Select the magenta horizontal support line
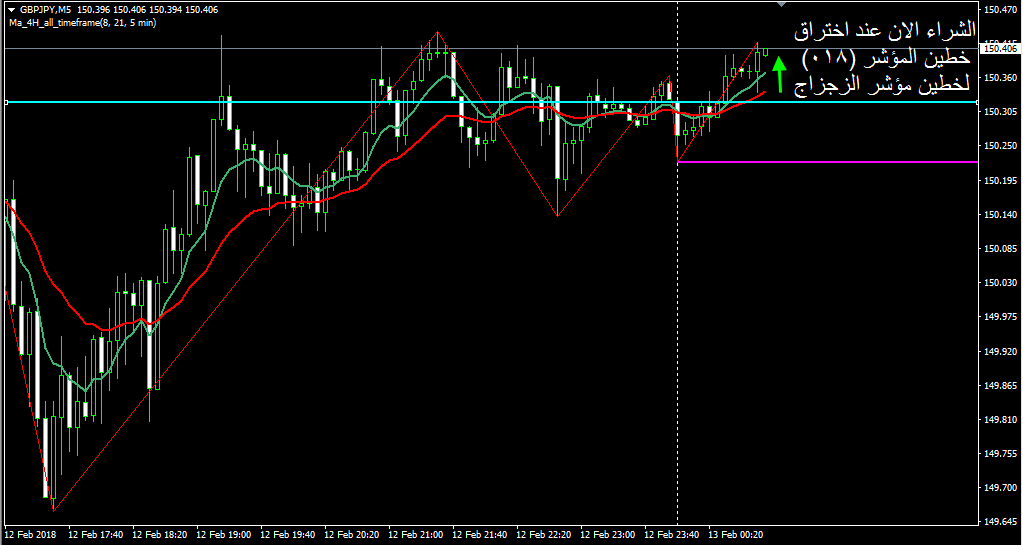 (x=820, y=162)
